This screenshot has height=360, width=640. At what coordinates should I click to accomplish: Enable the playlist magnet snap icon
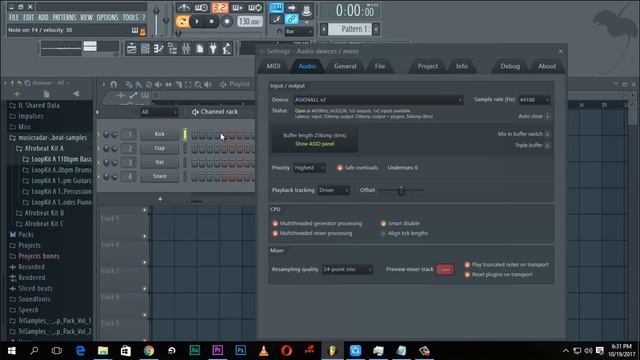tap(114, 84)
